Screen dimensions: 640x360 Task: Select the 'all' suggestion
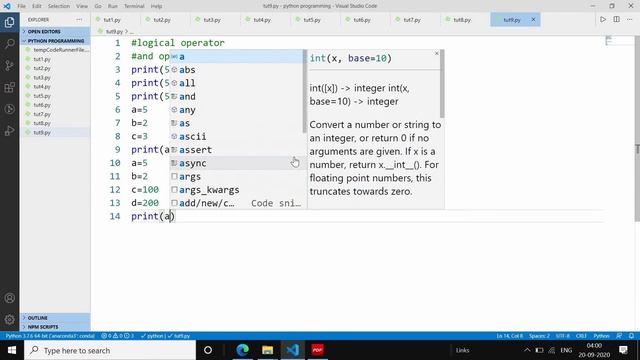click(237, 83)
